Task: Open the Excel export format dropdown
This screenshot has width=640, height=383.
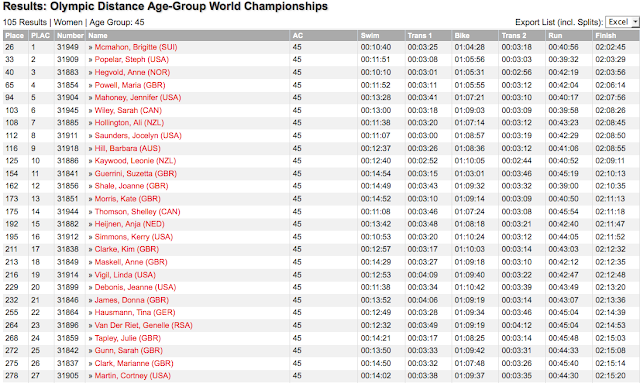Action: click(622, 22)
